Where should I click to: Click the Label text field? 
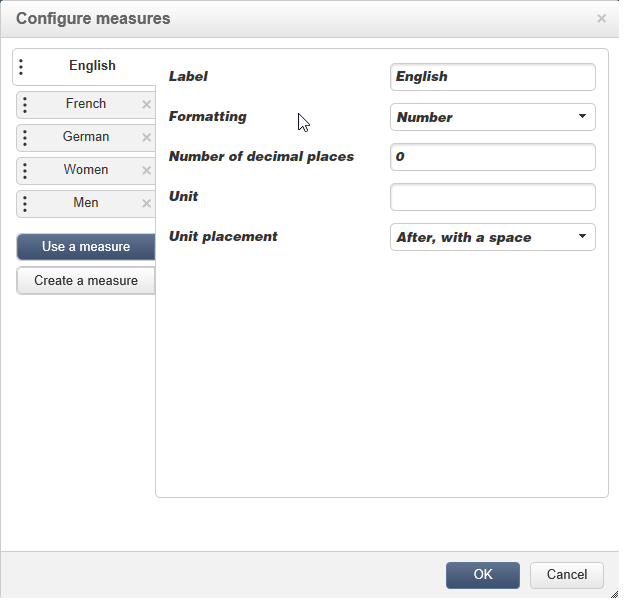[x=492, y=77]
